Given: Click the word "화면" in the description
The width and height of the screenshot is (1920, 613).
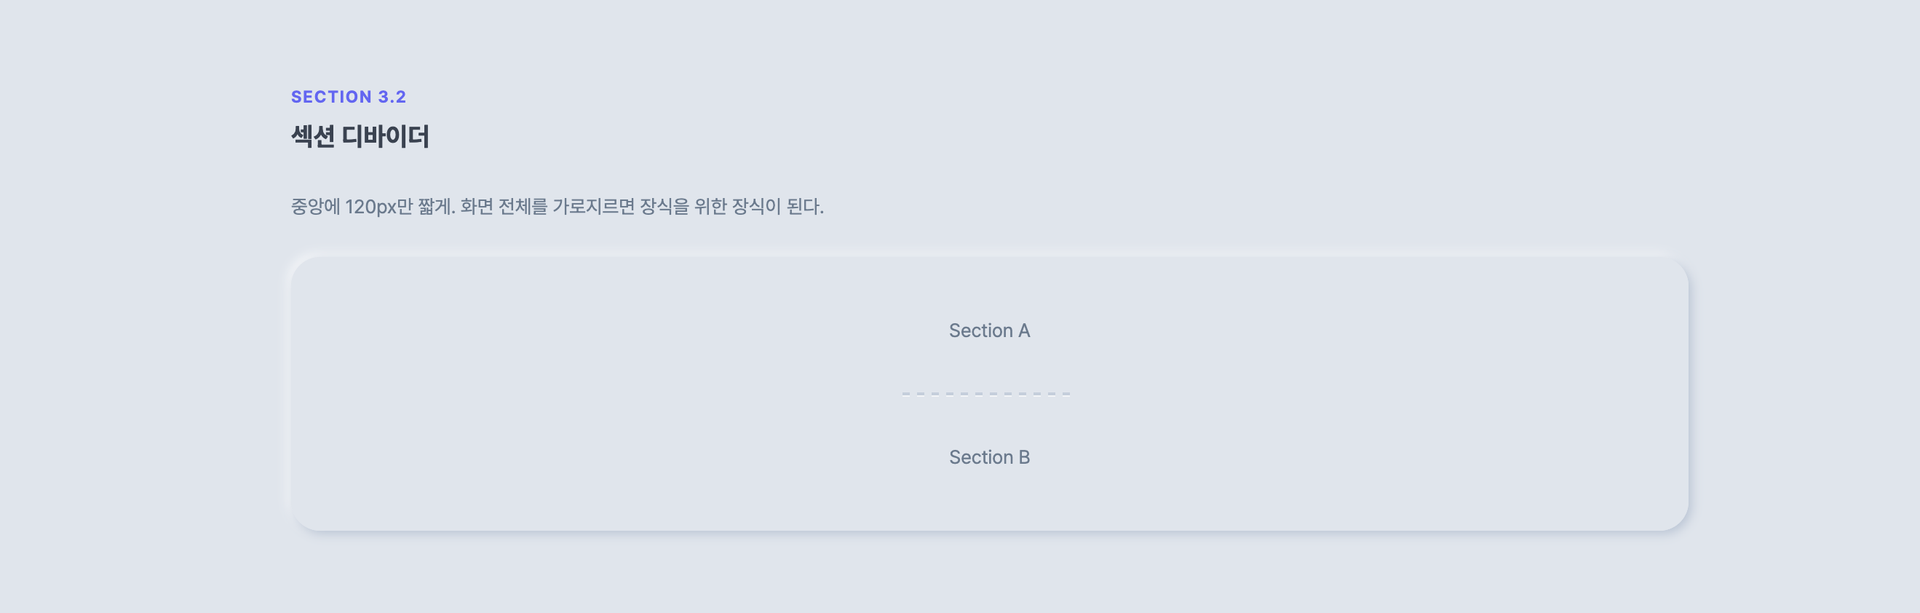Looking at the screenshot, I should 476,207.
